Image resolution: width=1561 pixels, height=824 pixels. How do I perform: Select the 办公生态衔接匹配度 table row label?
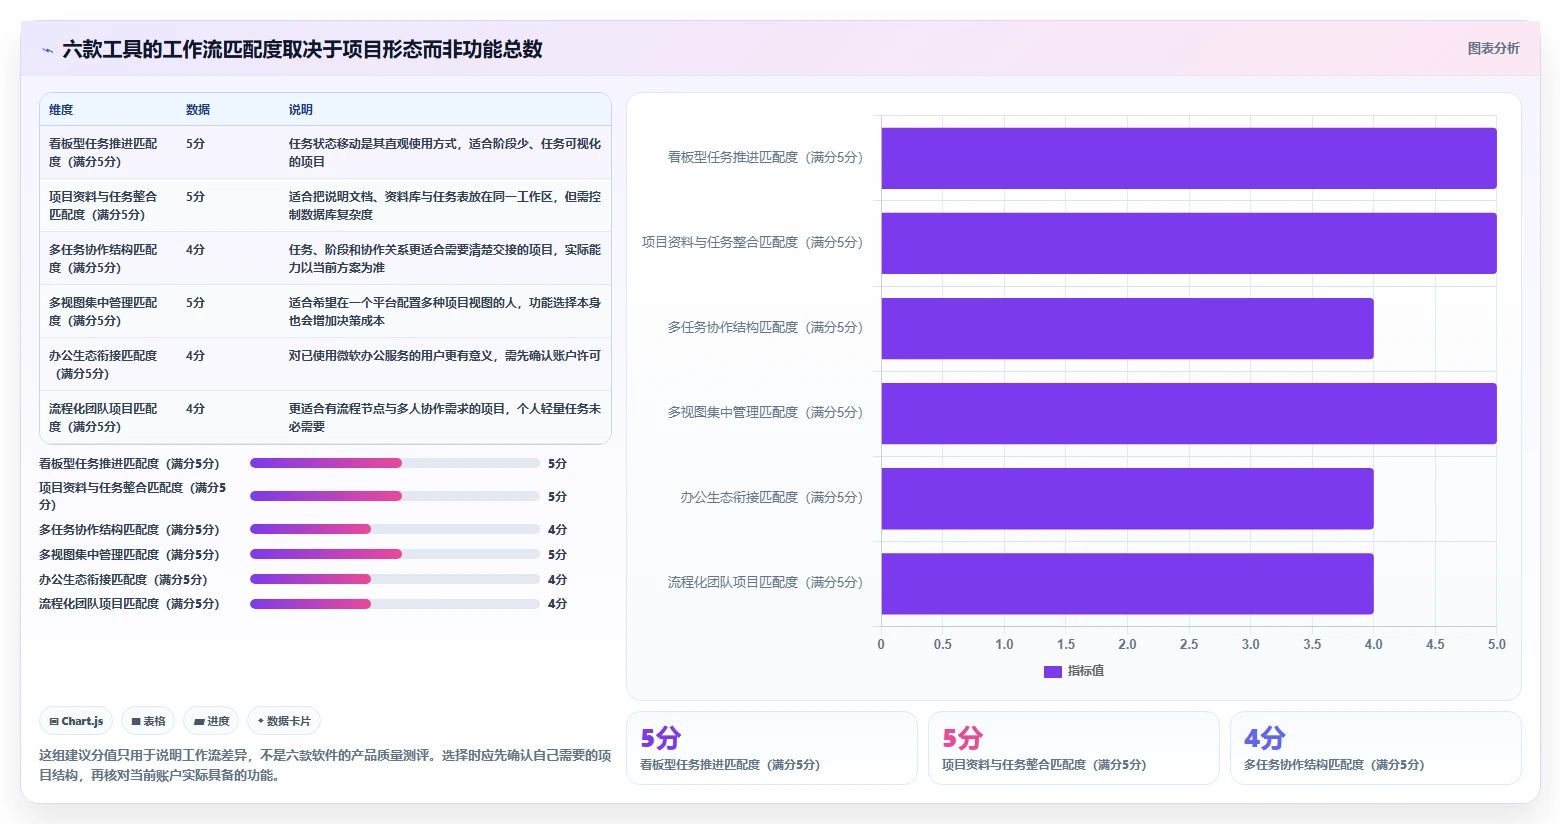point(103,364)
